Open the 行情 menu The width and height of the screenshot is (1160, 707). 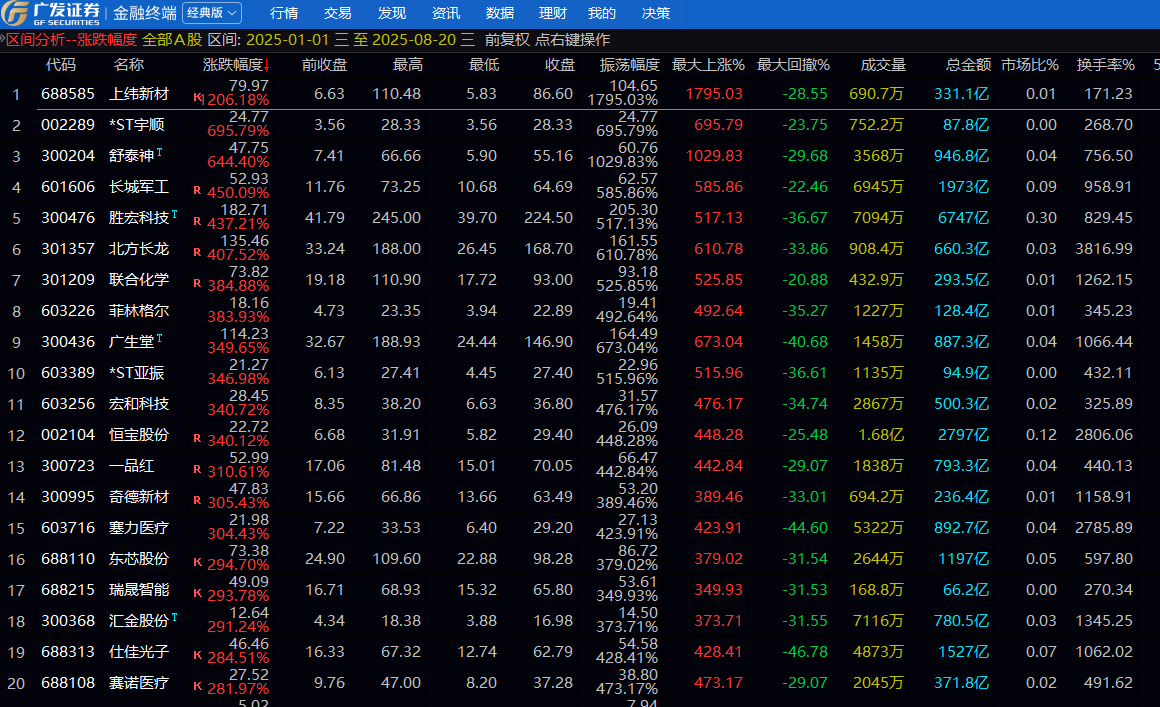(284, 13)
